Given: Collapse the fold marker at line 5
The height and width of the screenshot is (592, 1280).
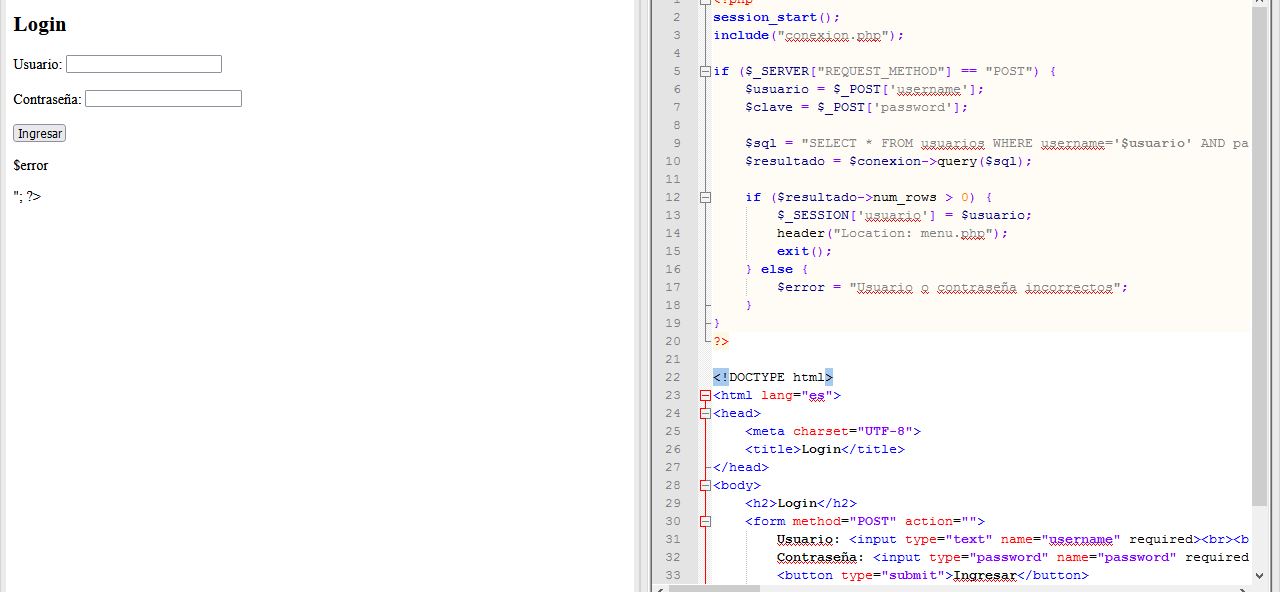Looking at the screenshot, I should [706, 71].
